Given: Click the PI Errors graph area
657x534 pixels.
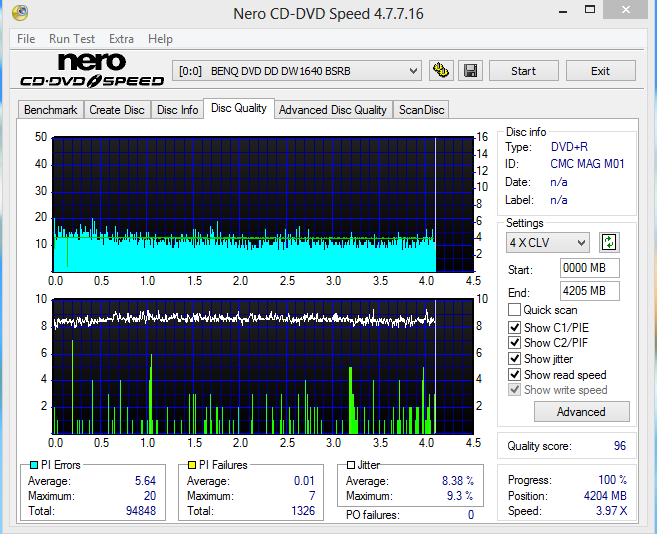Looking at the screenshot, I should click(x=263, y=204).
